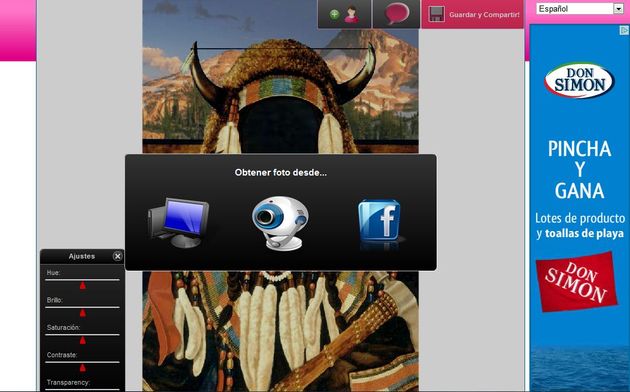Click the Transparency label
This screenshot has height=392, width=630.
click(x=68, y=382)
